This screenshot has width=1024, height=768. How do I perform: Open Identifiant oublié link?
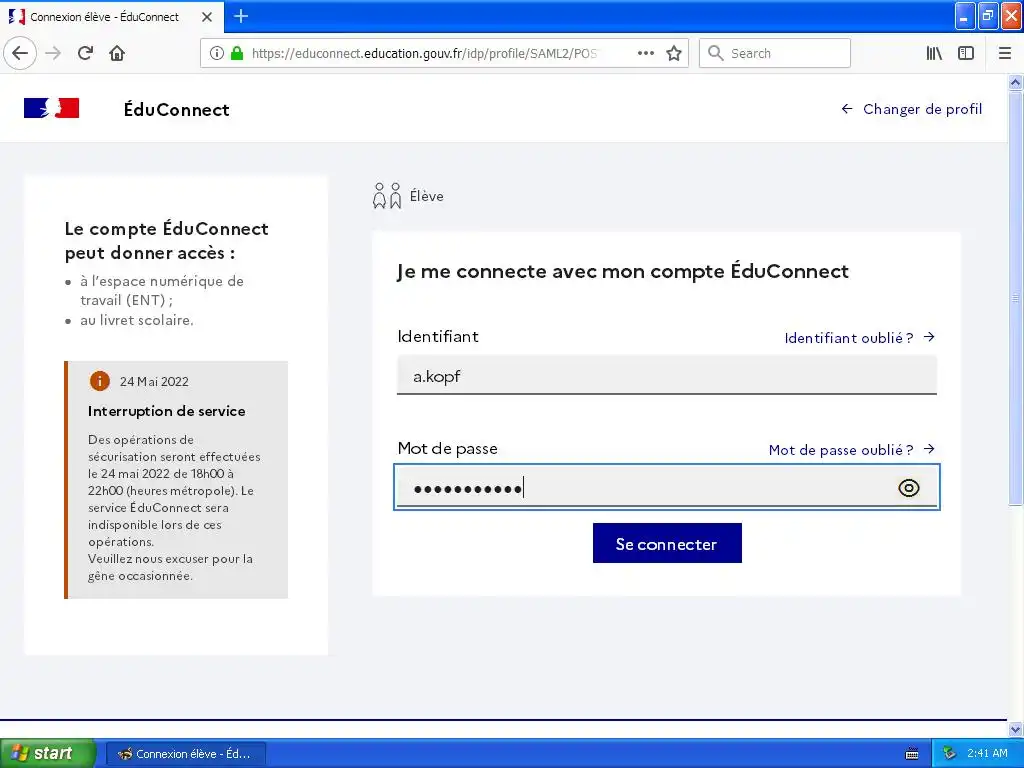point(859,338)
